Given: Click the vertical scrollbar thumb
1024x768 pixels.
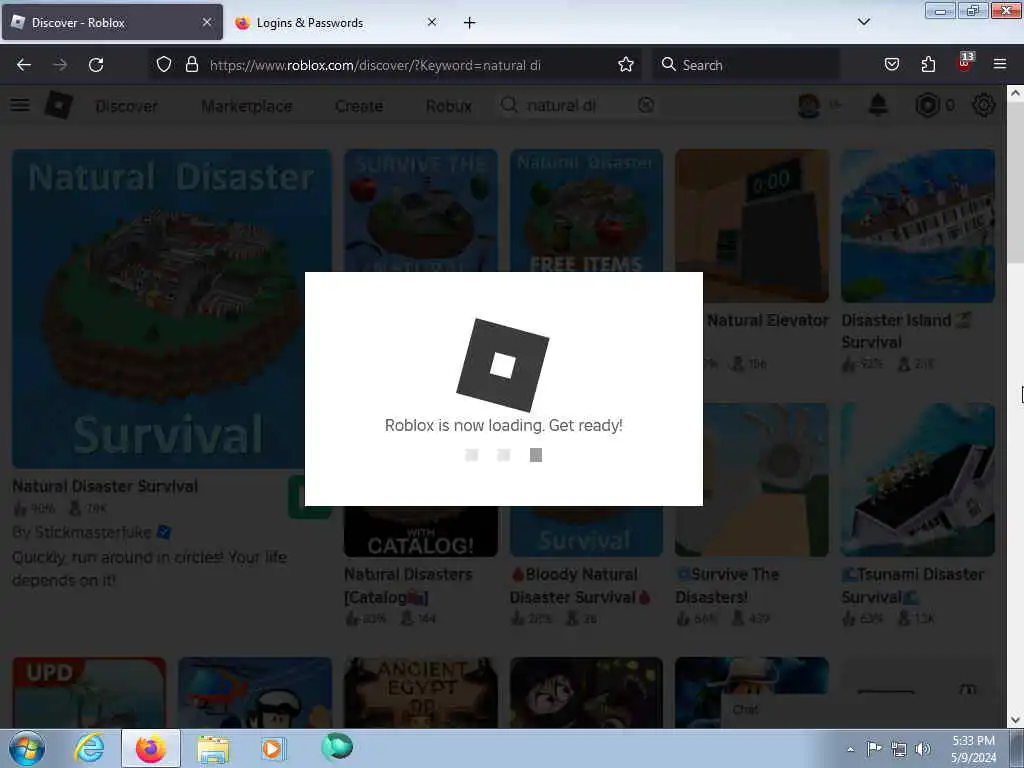Looking at the screenshot, I should pyautogui.click(x=1015, y=183).
